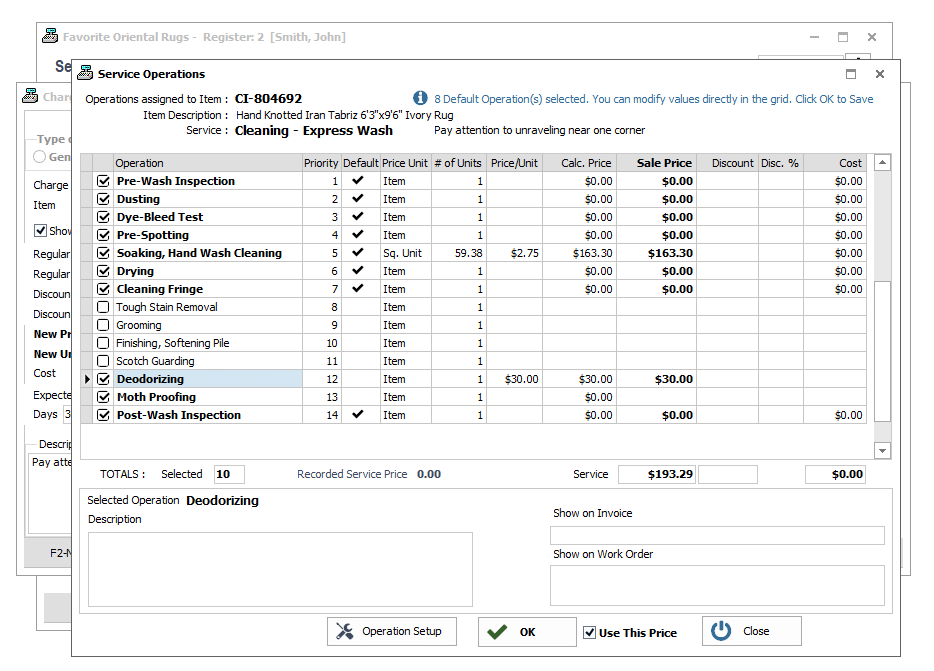Click the Deodorizing sale price $30.00 cell
This screenshot has width=934, height=671.
(656, 379)
